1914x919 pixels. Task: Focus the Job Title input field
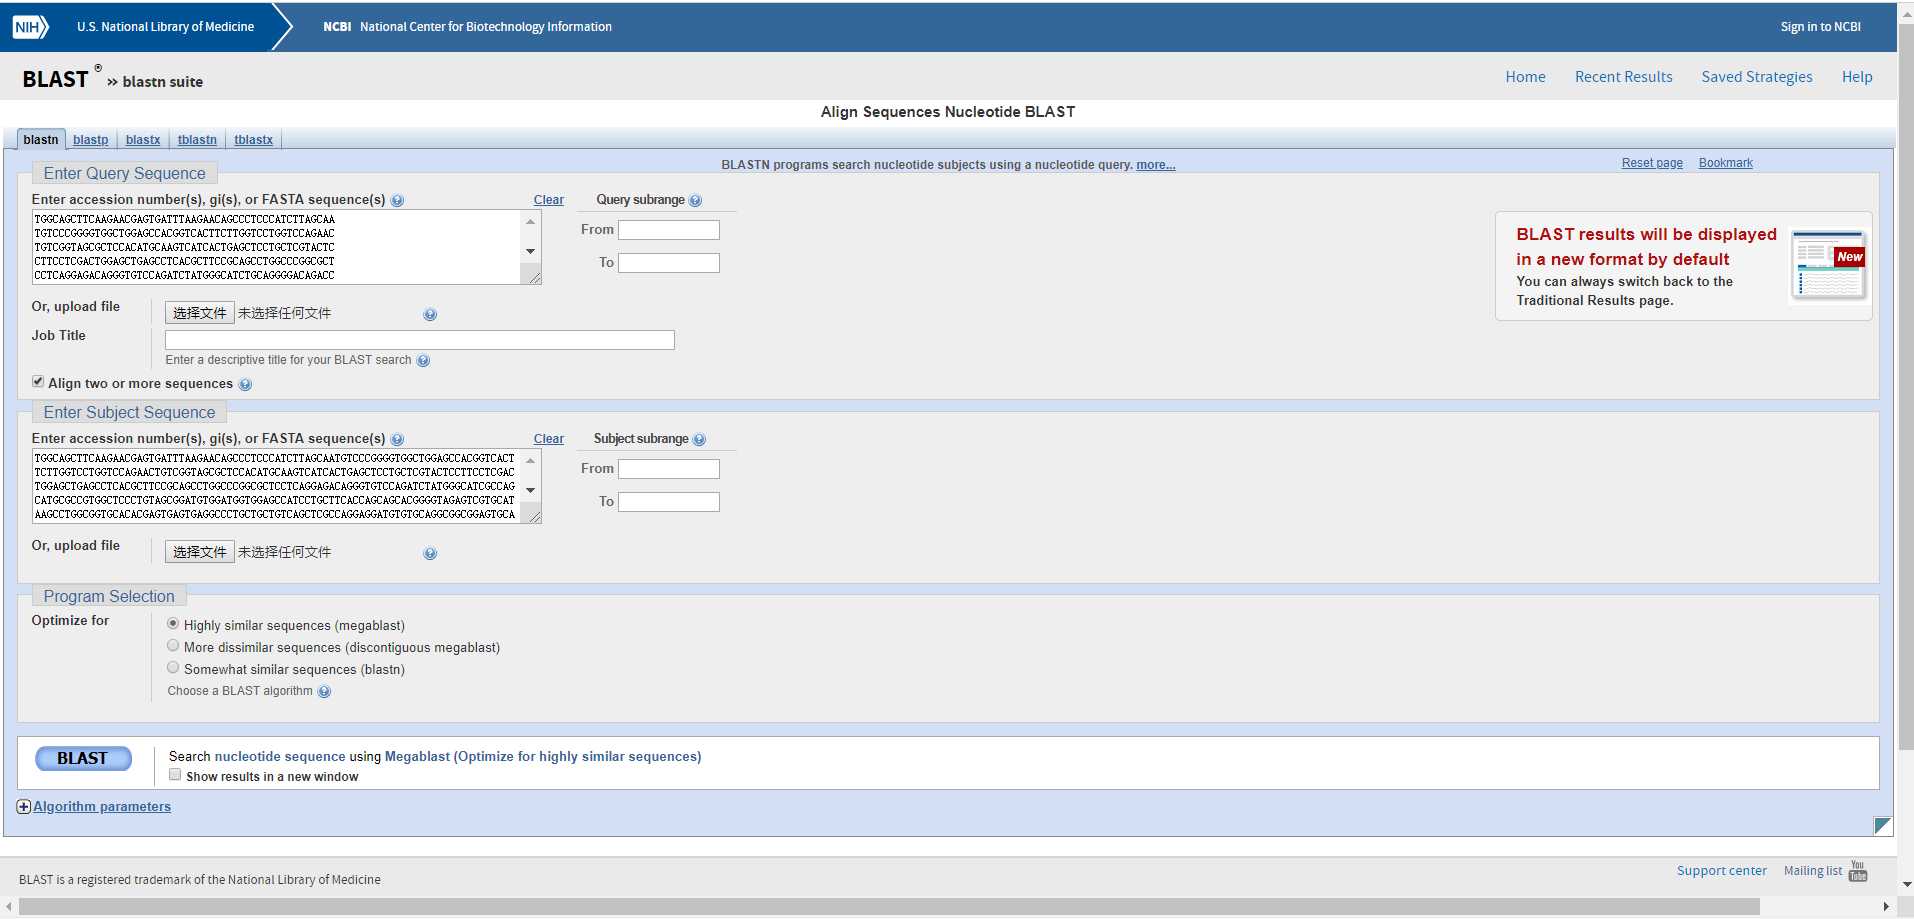coord(420,340)
